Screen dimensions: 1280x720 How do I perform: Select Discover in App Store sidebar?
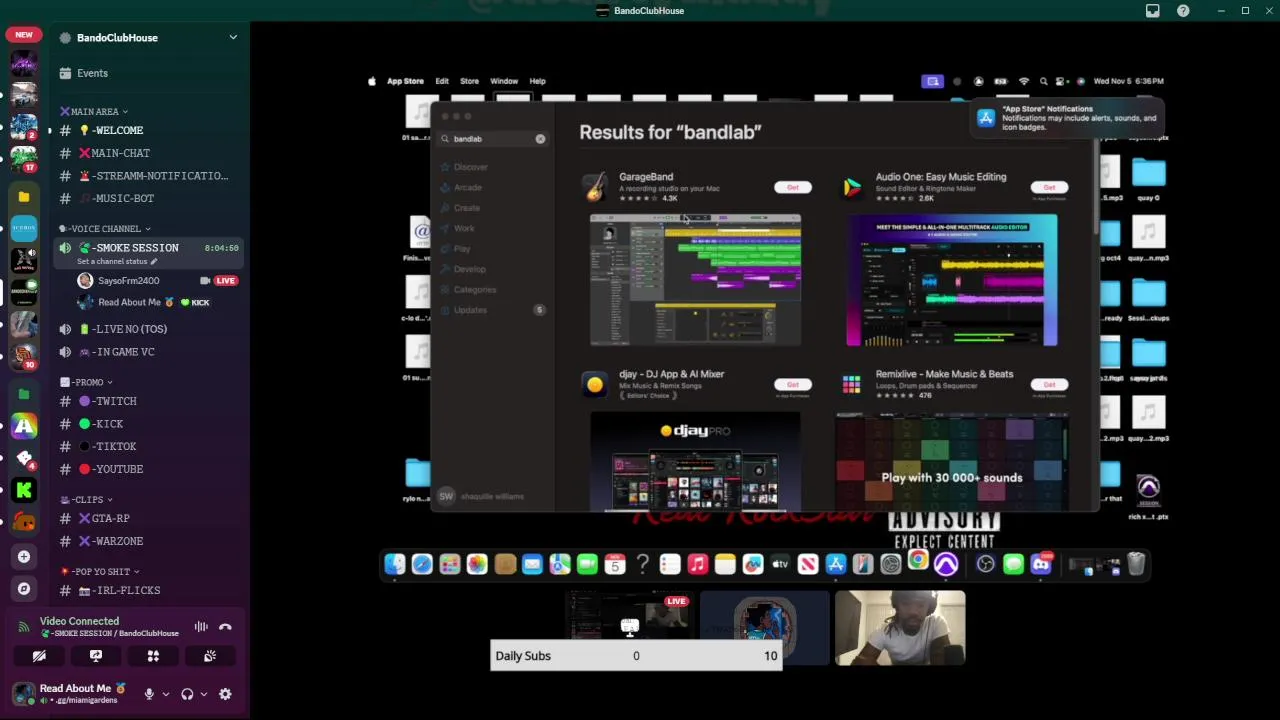coord(470,167)
